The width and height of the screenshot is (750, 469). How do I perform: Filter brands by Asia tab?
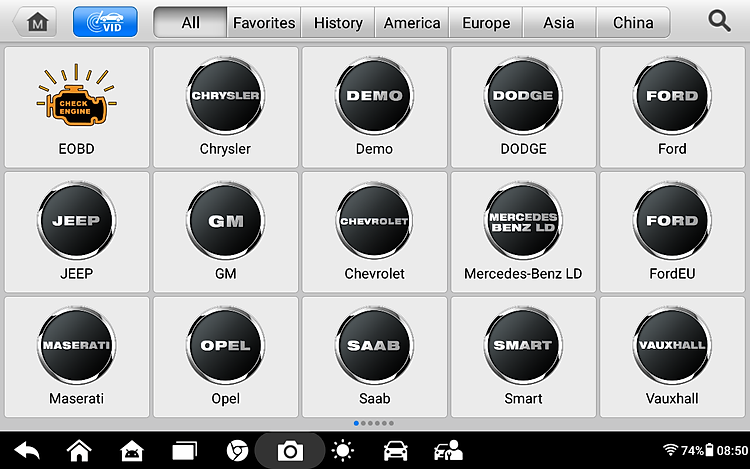pyautogui.click(x=559, y=22)
